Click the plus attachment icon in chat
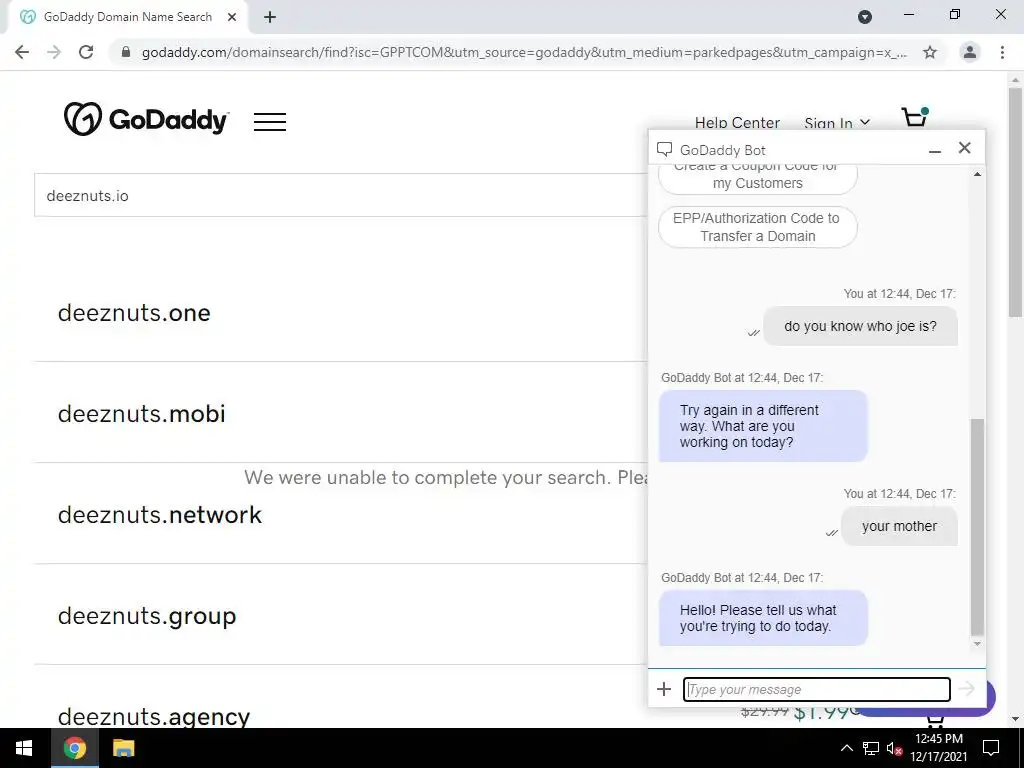1024x768 pixels. click(664, 689)
